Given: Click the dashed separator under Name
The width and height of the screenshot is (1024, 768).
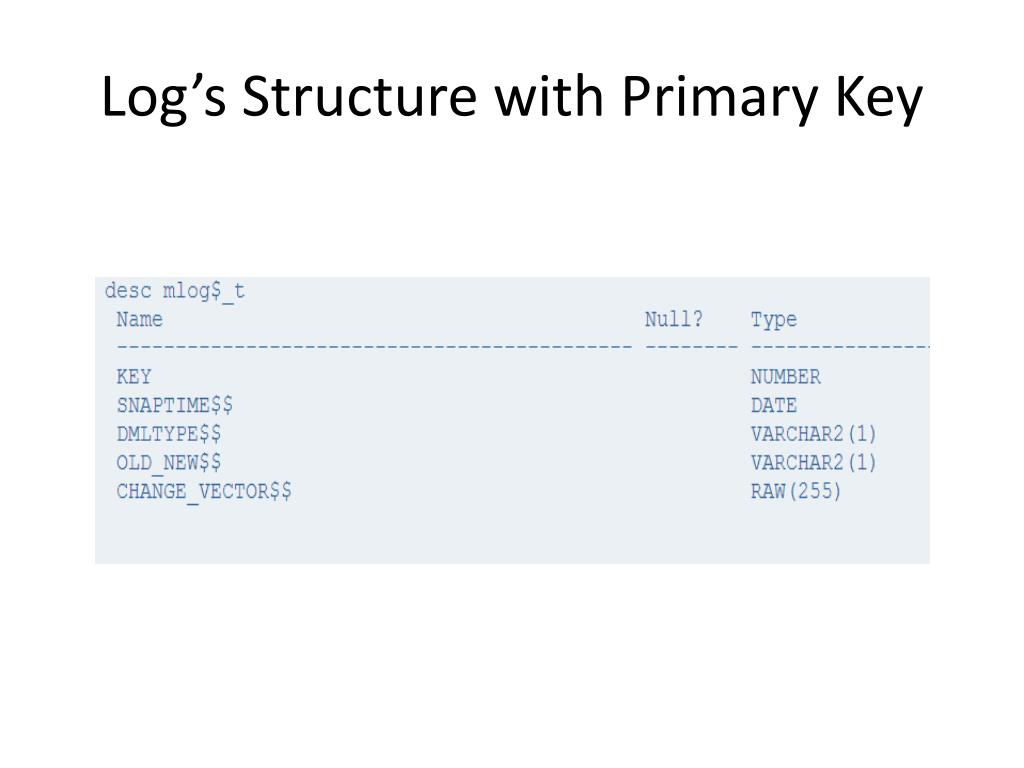Looking at the screenshot, I should [x=374, y=347].
